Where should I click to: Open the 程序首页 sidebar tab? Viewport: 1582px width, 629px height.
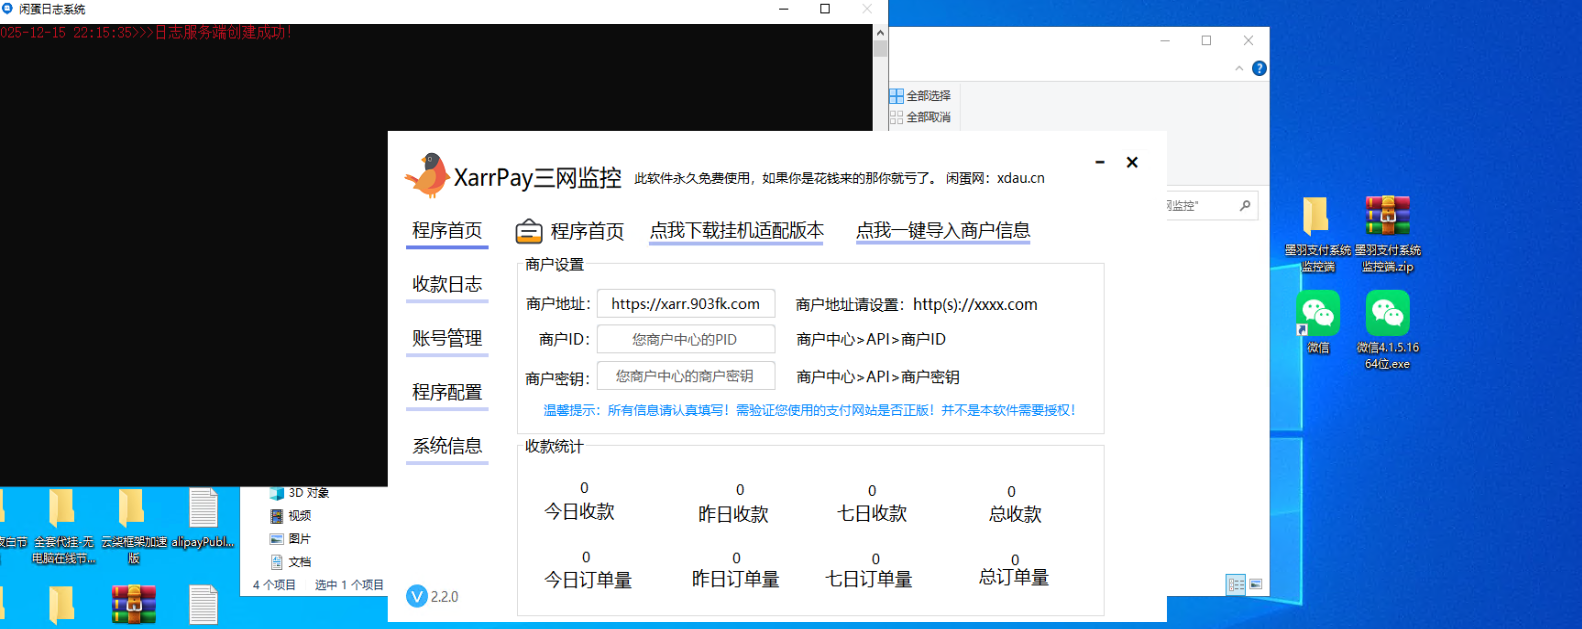447,230
